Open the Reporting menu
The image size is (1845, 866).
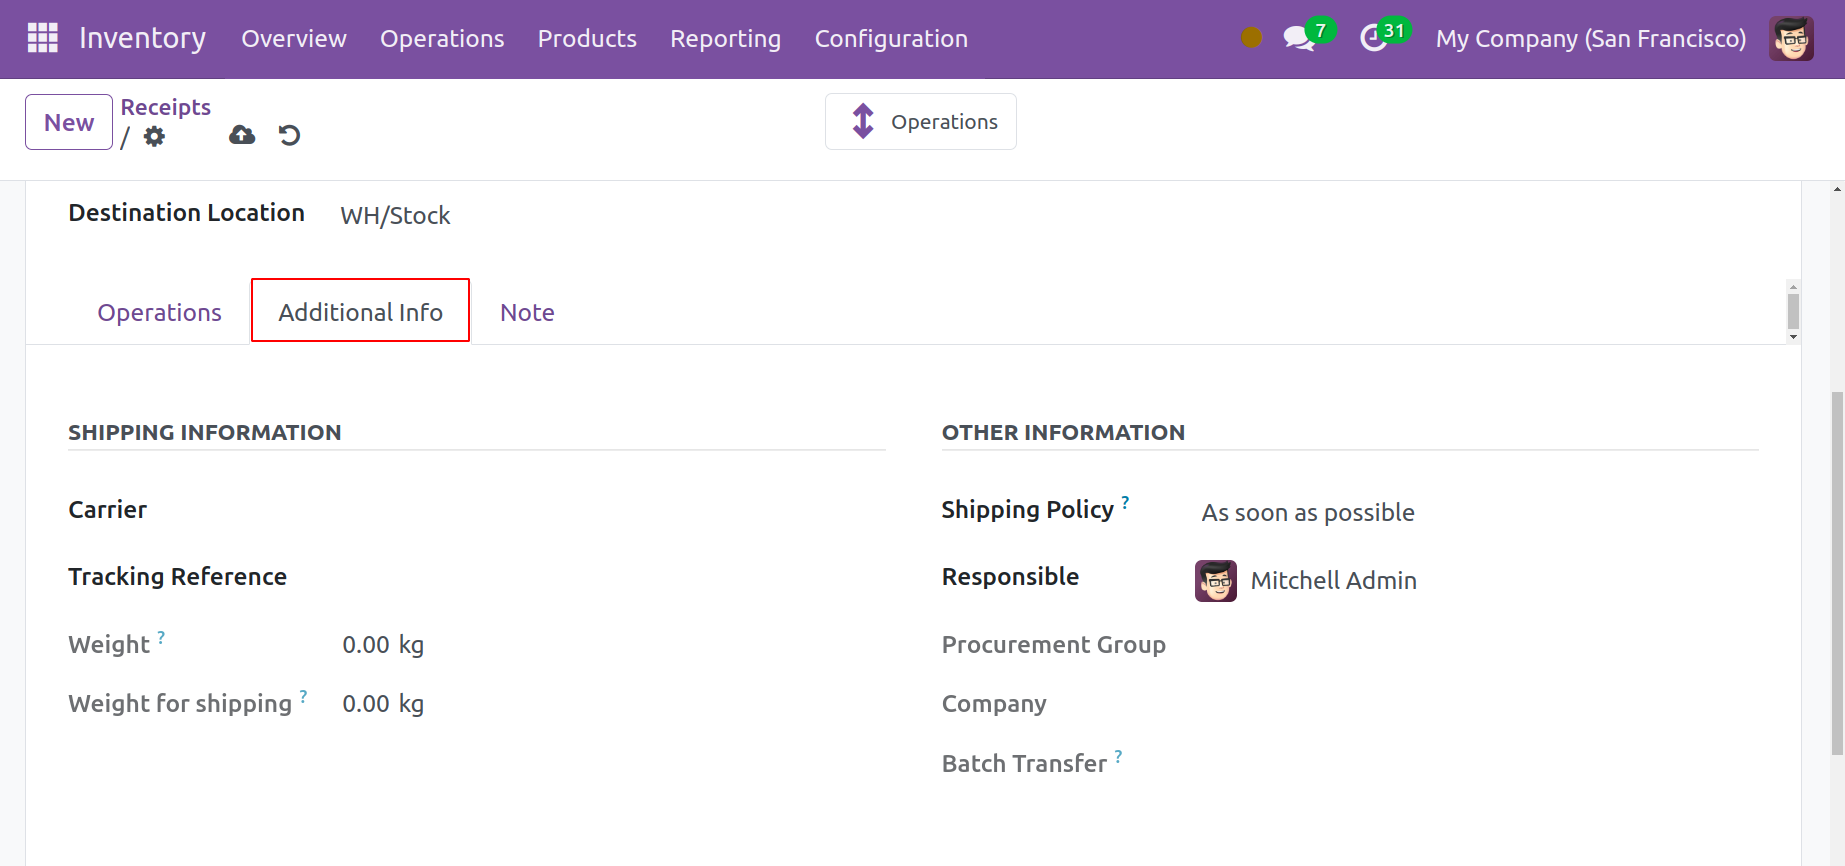[x=725, y=39]
